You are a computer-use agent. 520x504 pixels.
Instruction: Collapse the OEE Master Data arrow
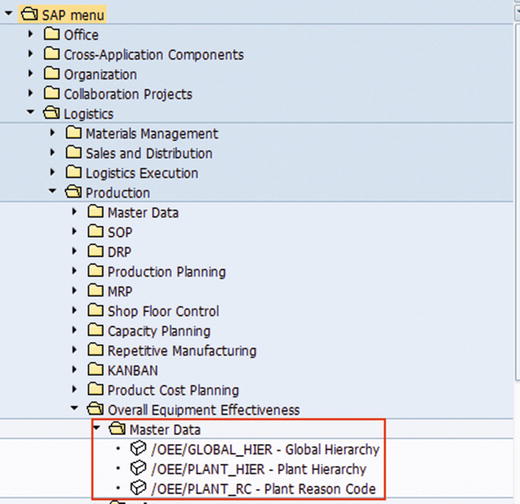click(97, 428)
